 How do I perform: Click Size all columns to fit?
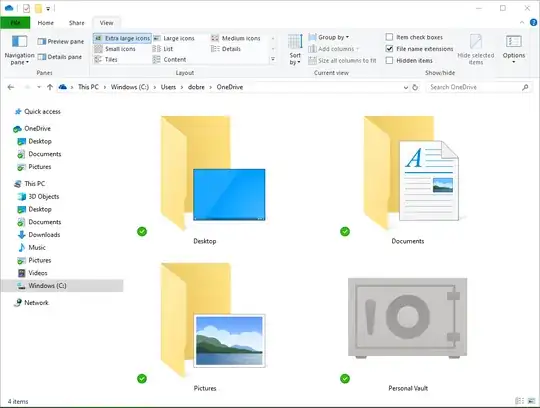point(342,61)
